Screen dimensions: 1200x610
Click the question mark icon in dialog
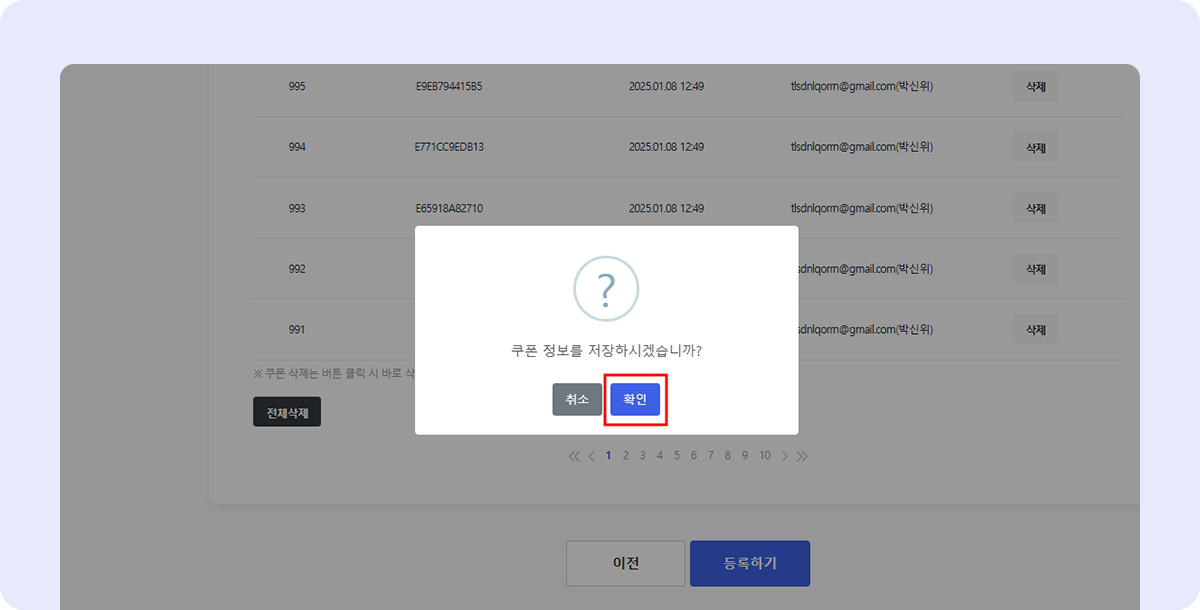point(606,289)
